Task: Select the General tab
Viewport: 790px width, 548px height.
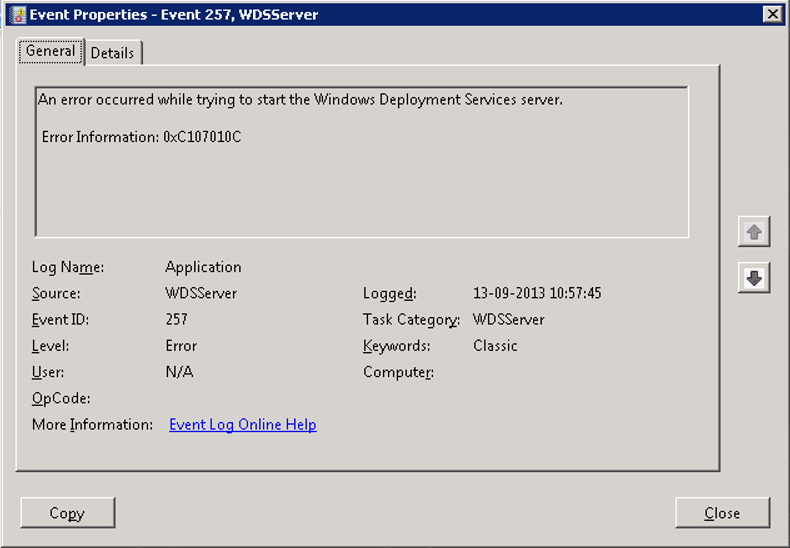Action: [50, 51]
